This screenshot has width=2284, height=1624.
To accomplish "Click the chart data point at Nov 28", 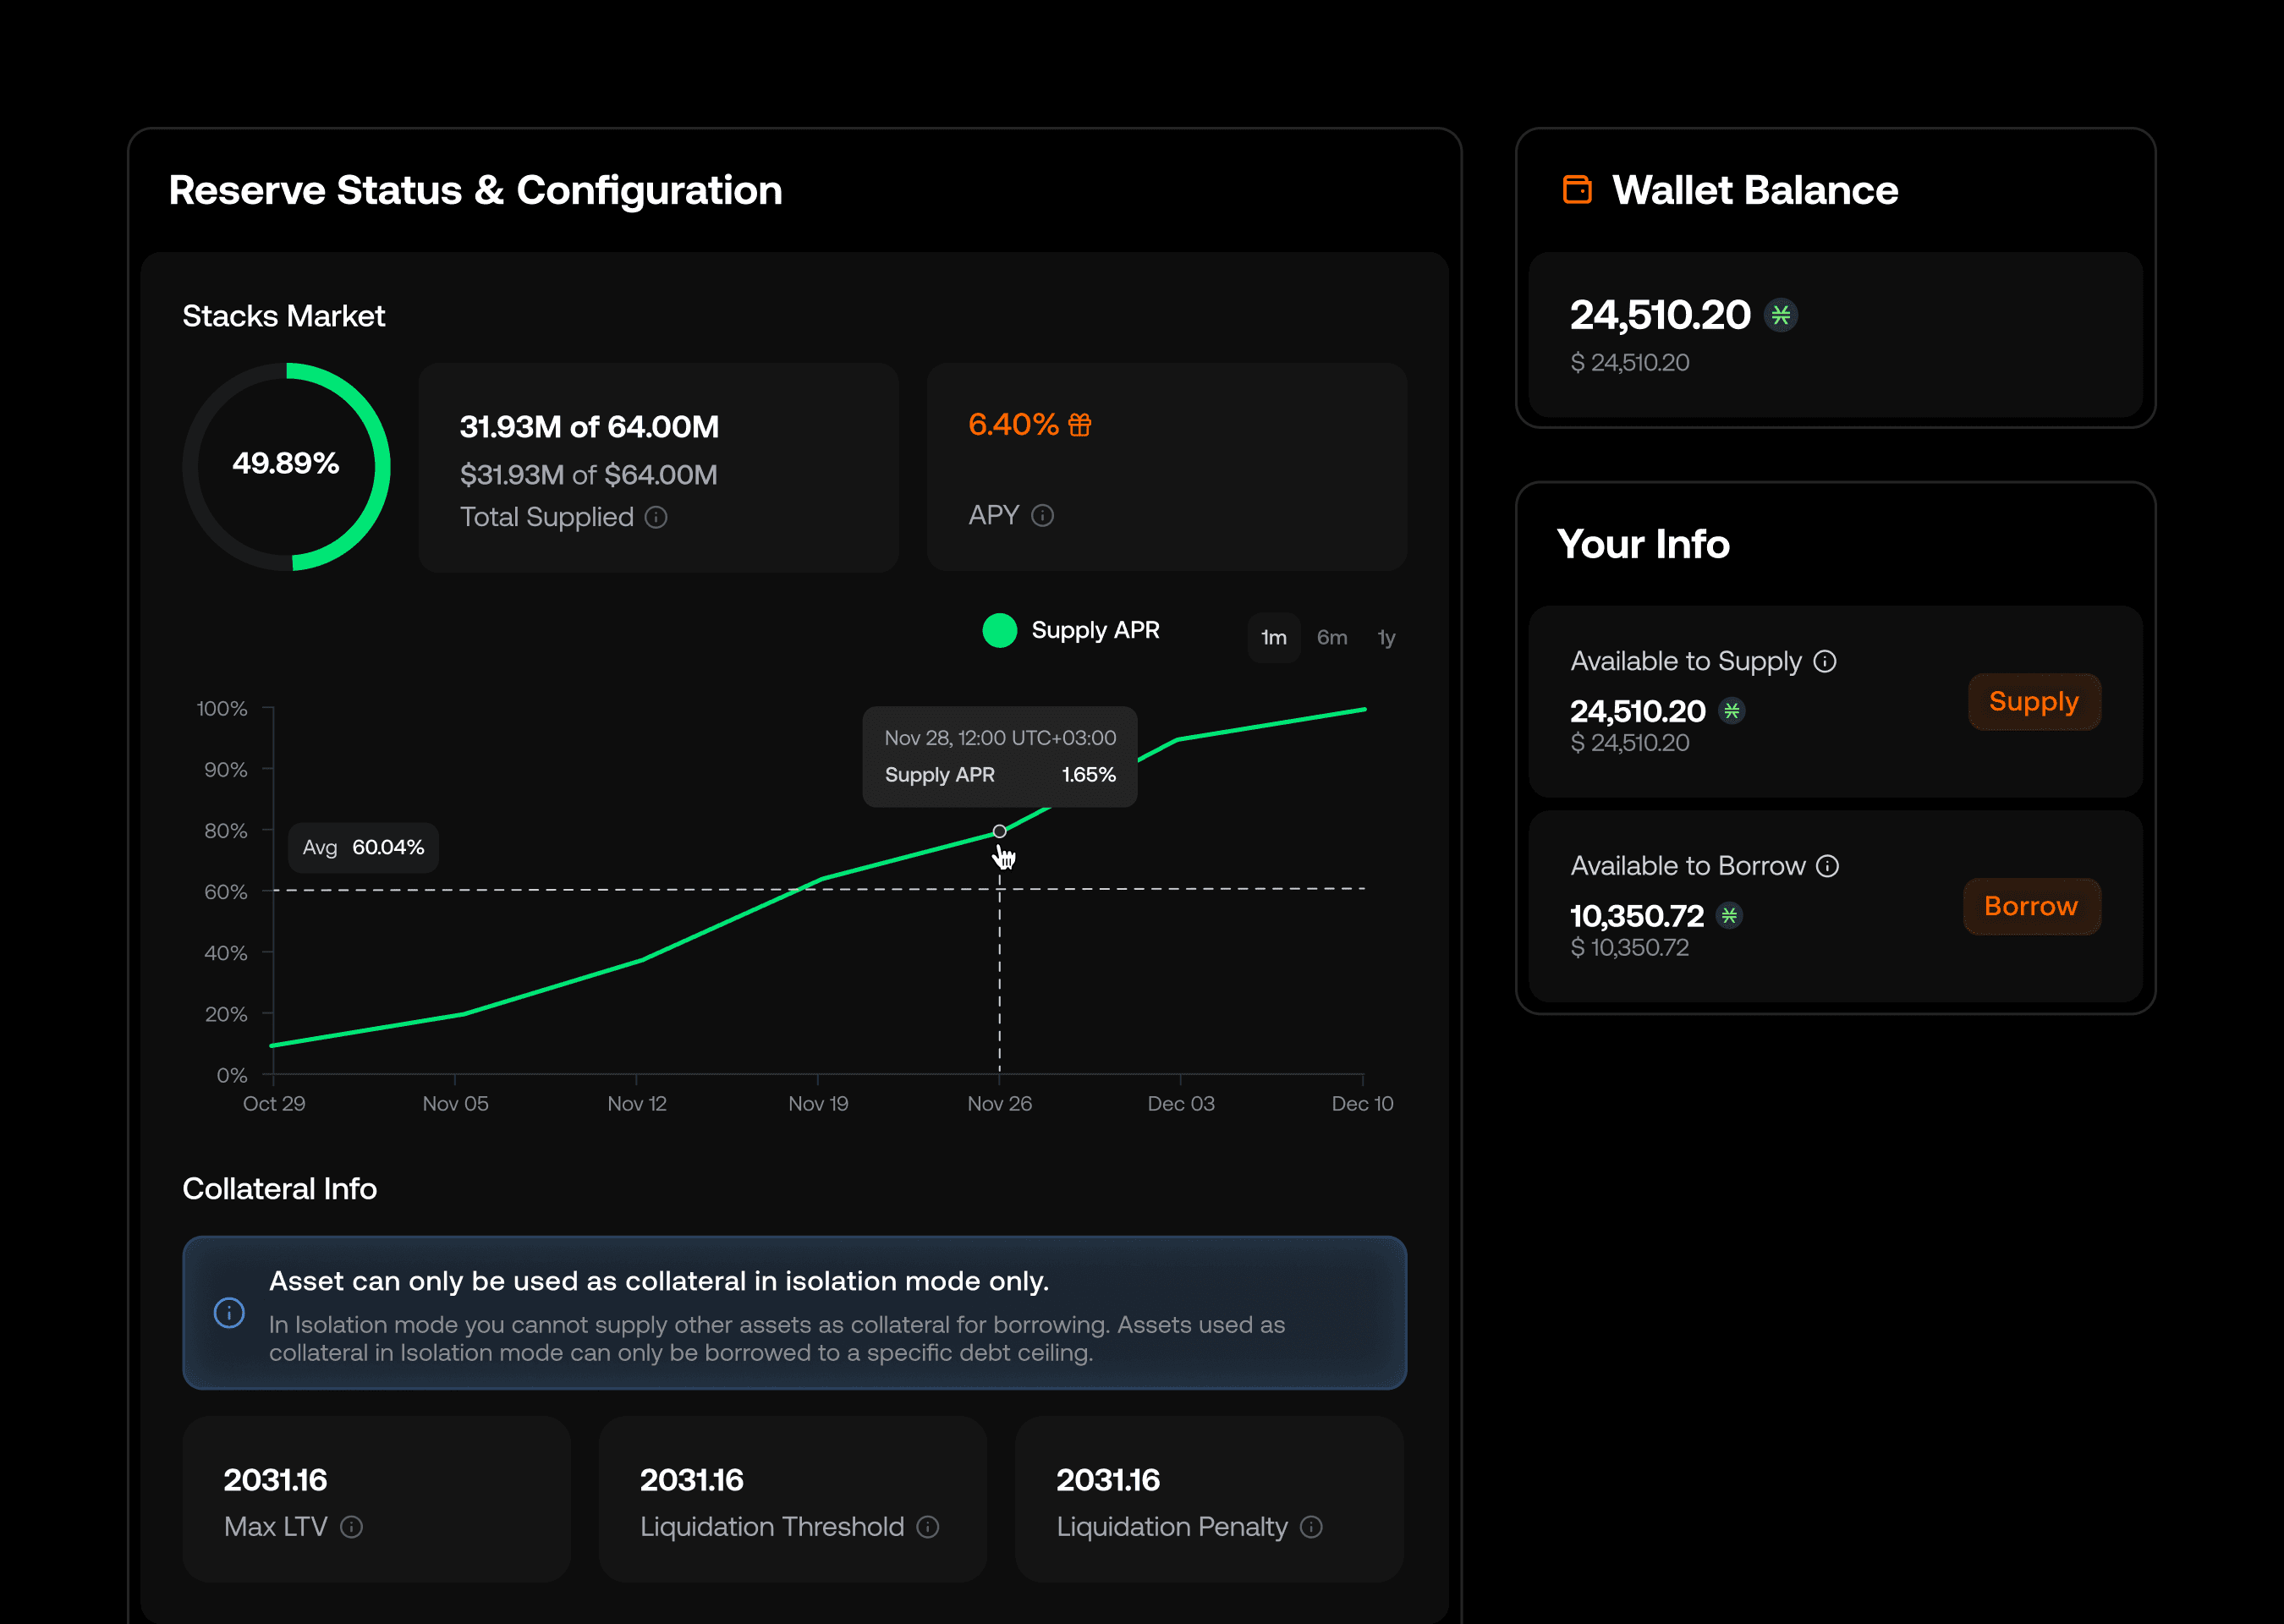I will pyautogui.click(x=999, y=831).
